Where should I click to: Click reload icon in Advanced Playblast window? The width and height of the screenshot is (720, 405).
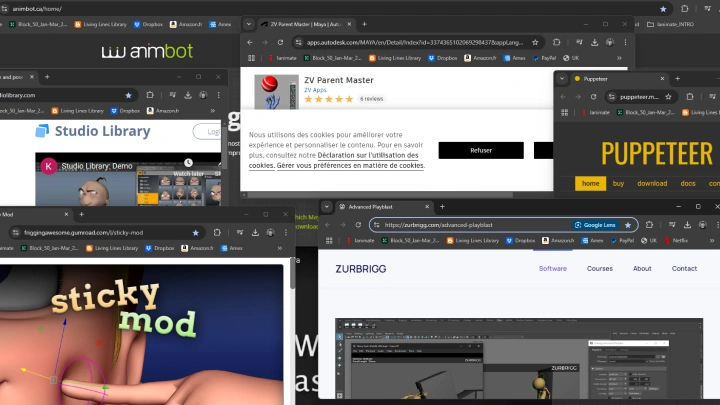pyautogui.click(x=358, y=225)
